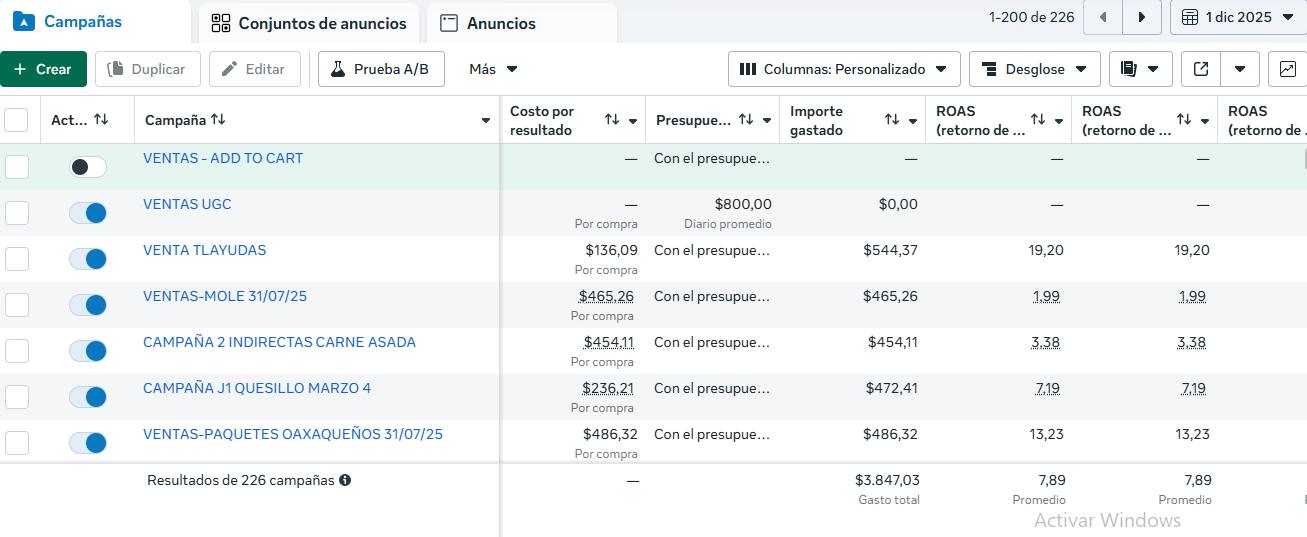
Task: Open the reports icon dropdown
Action: 1139,69
